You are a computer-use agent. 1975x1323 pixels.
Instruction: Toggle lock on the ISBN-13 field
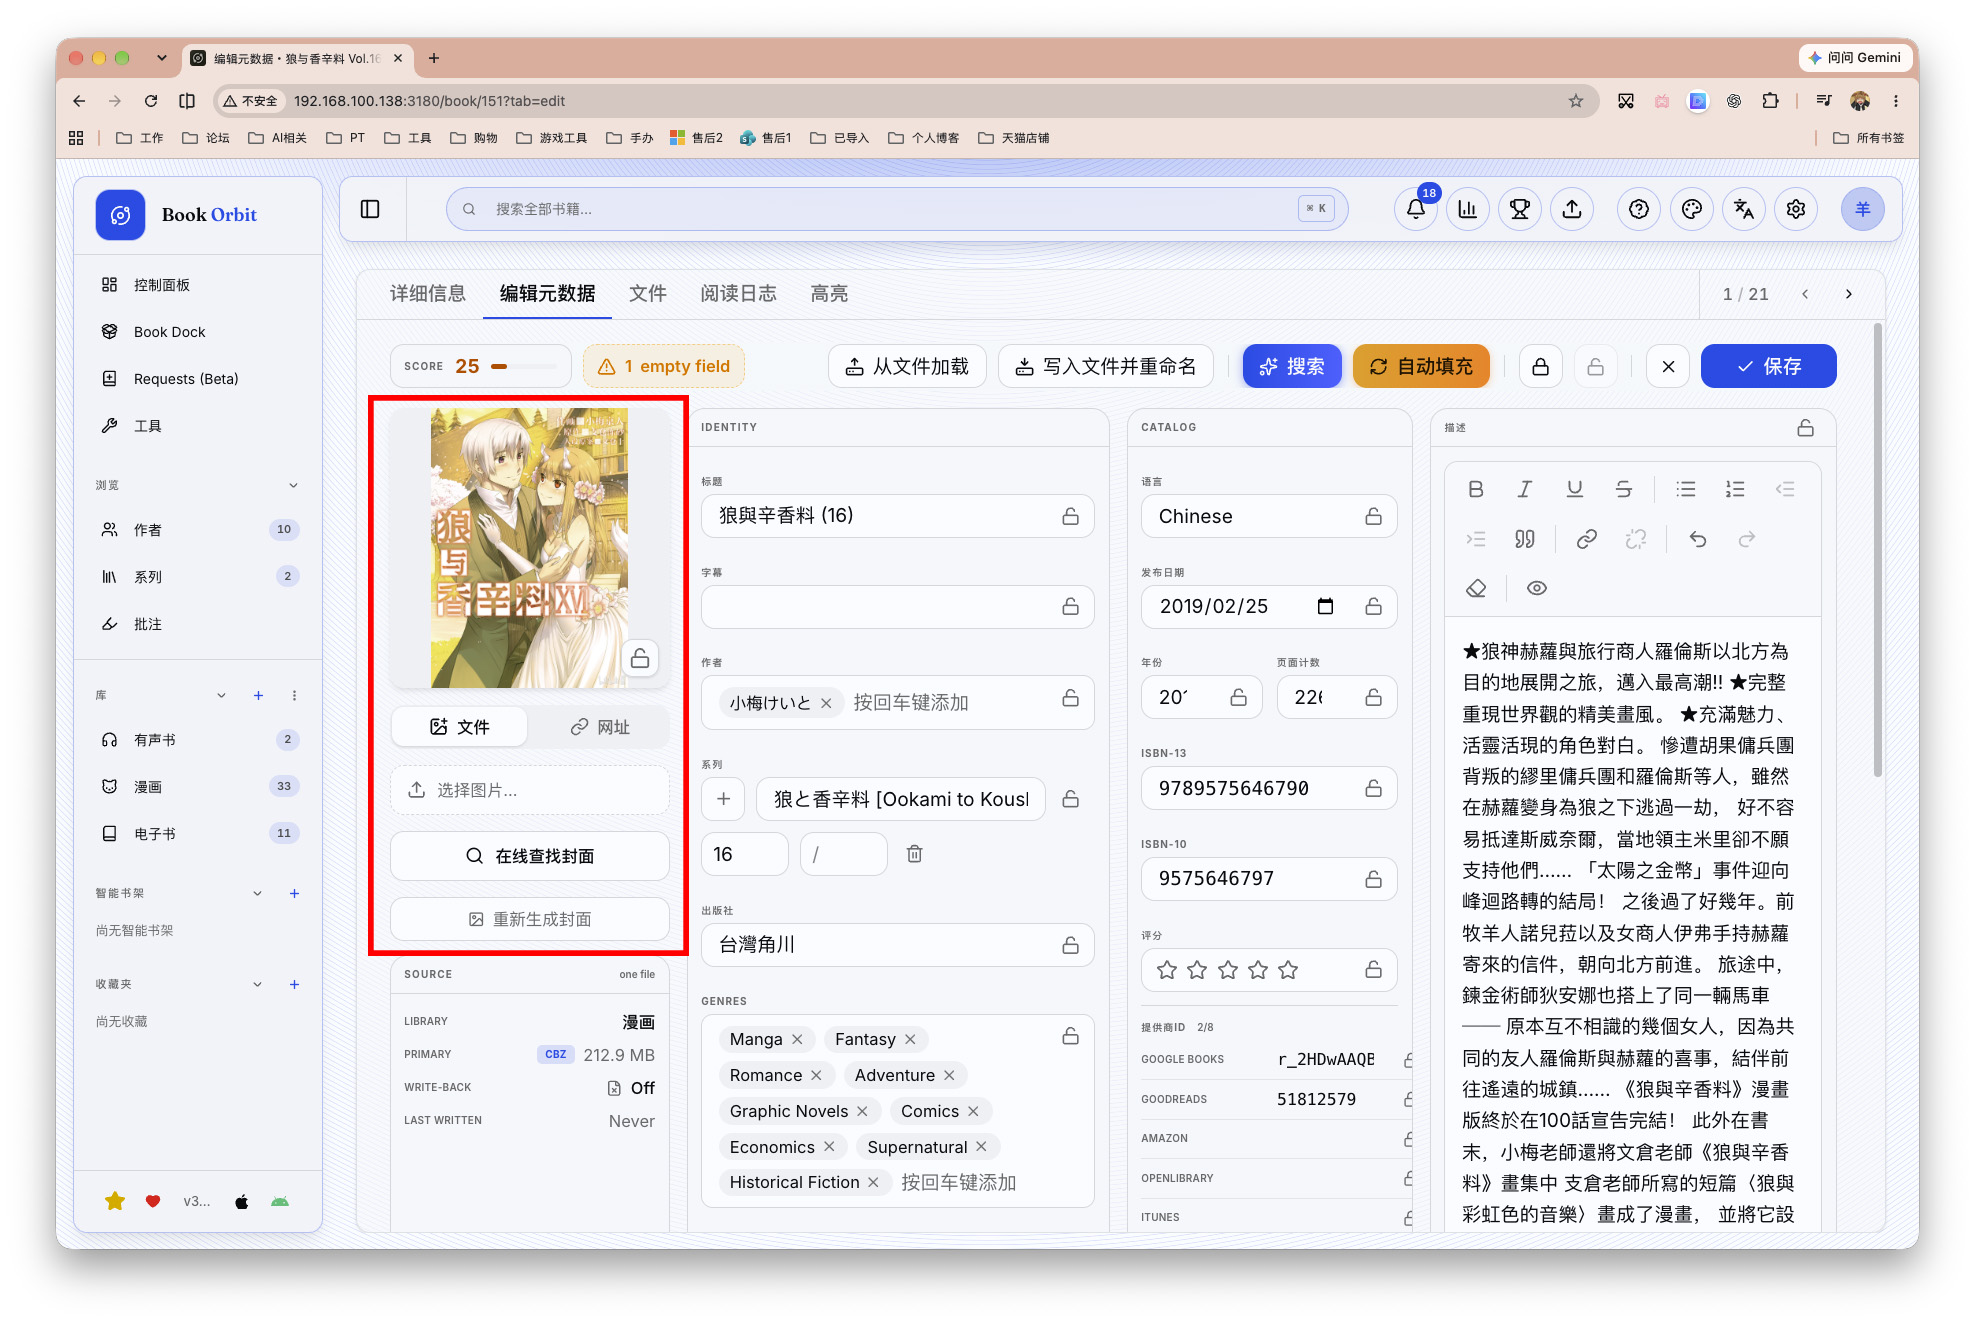point(1373,788)
